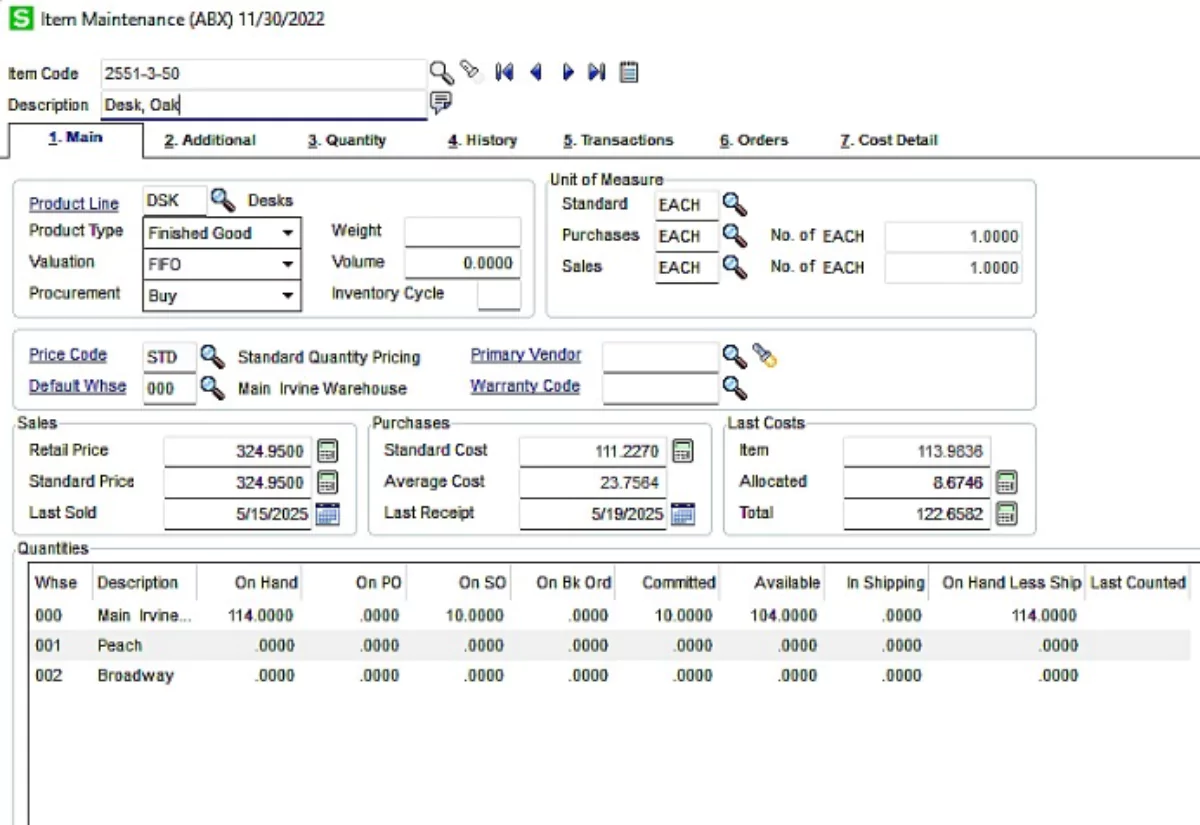Select the 000 Main Irvine warehouse row
This screenshot has width=1200, height=825.
click(609, 615)
